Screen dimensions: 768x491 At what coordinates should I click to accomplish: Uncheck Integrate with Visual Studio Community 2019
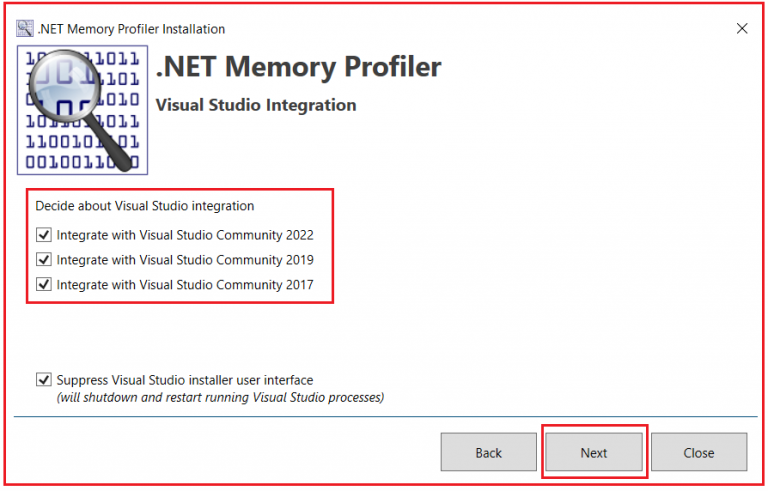point(44,259)
